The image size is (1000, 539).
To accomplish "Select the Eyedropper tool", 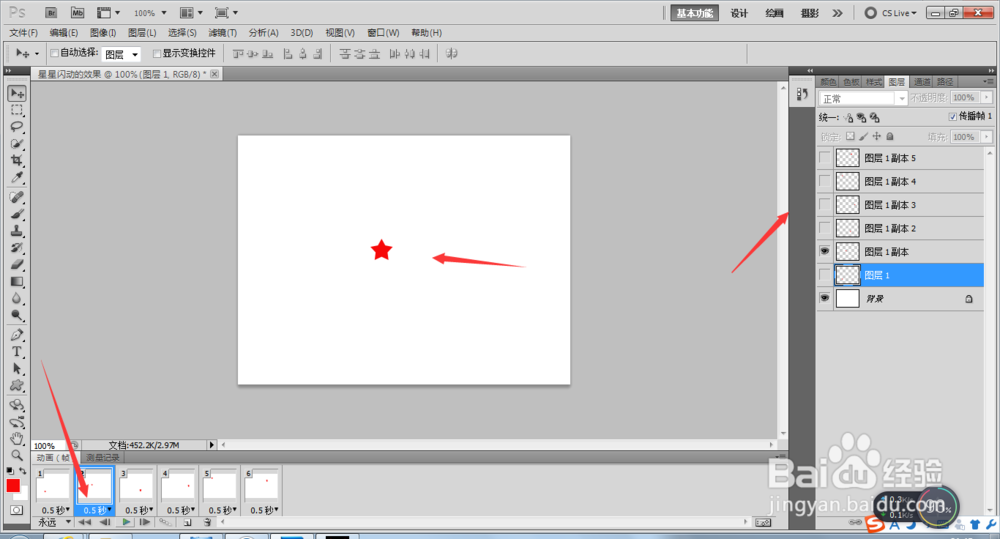I will (17, 177).
